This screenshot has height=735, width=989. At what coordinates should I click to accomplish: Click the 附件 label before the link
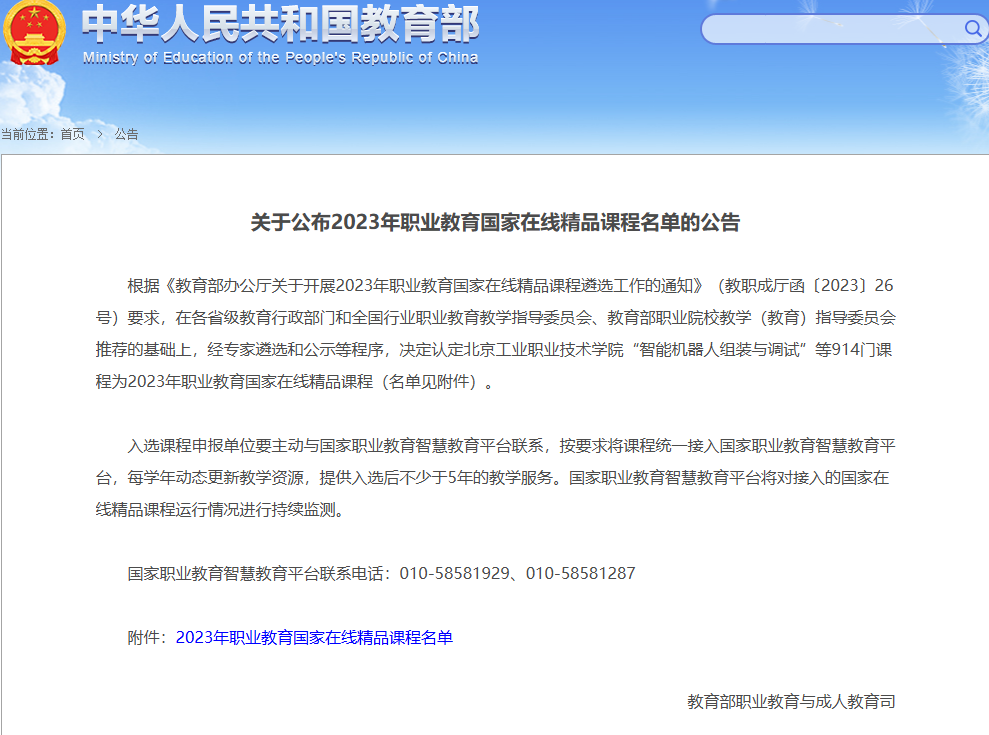(147, 637)
